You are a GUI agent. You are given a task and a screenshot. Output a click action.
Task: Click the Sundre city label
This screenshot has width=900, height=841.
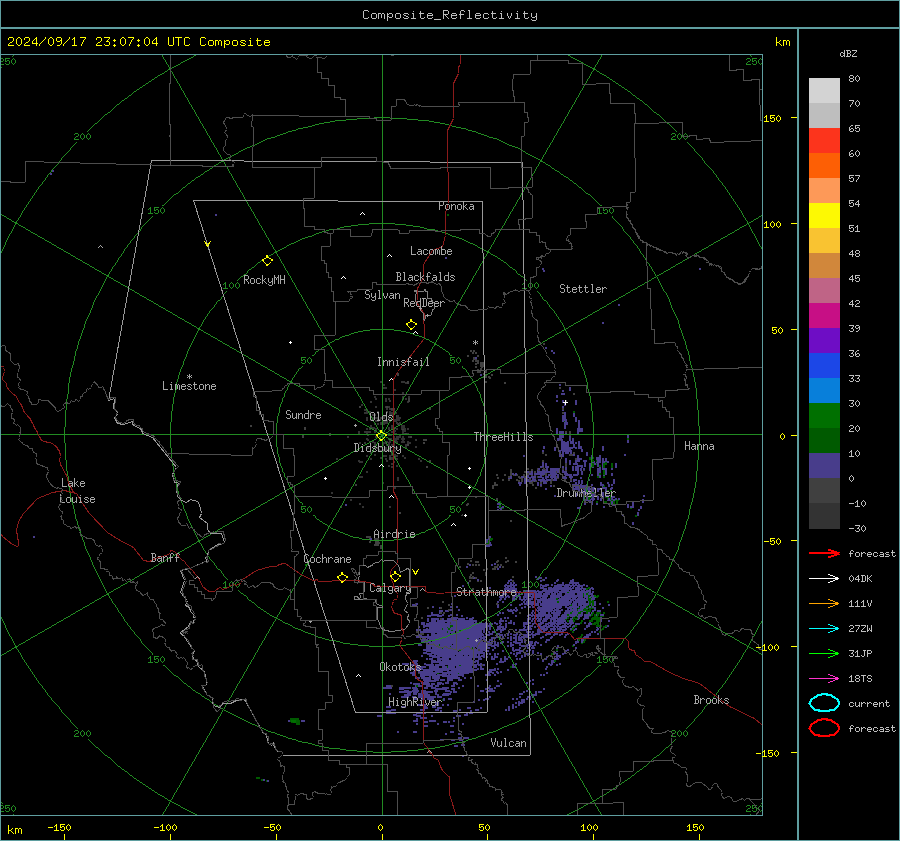click(303, 414)
